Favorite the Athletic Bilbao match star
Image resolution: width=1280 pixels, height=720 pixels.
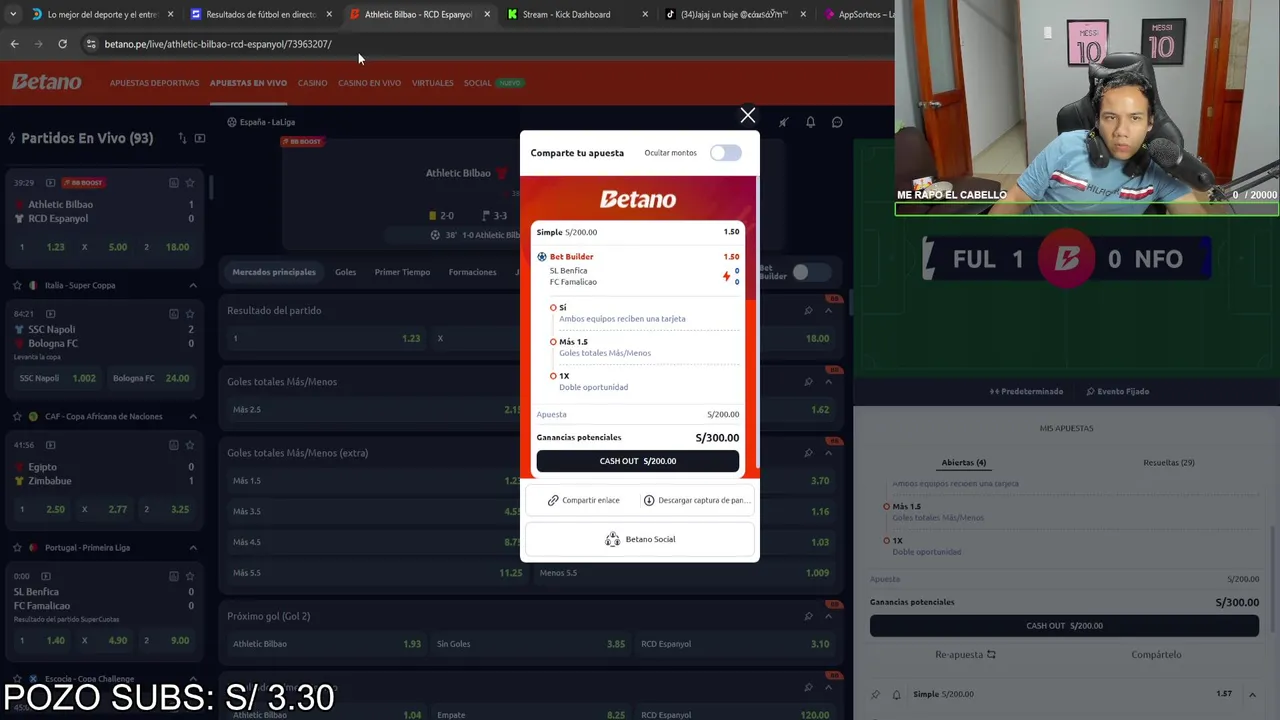coord(189,183)
